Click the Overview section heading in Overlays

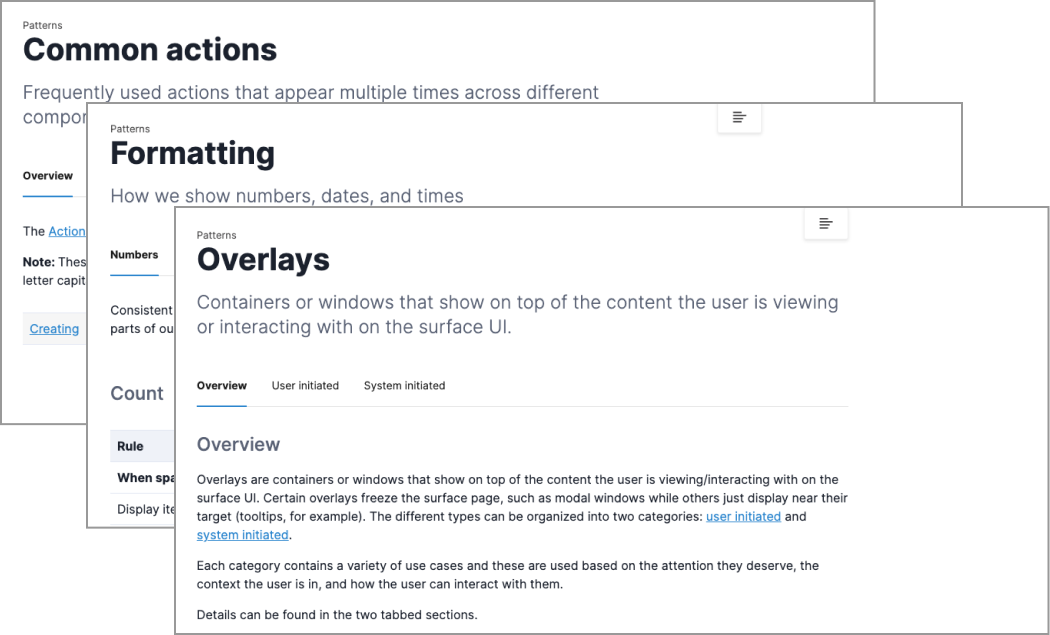pos(238,445)
